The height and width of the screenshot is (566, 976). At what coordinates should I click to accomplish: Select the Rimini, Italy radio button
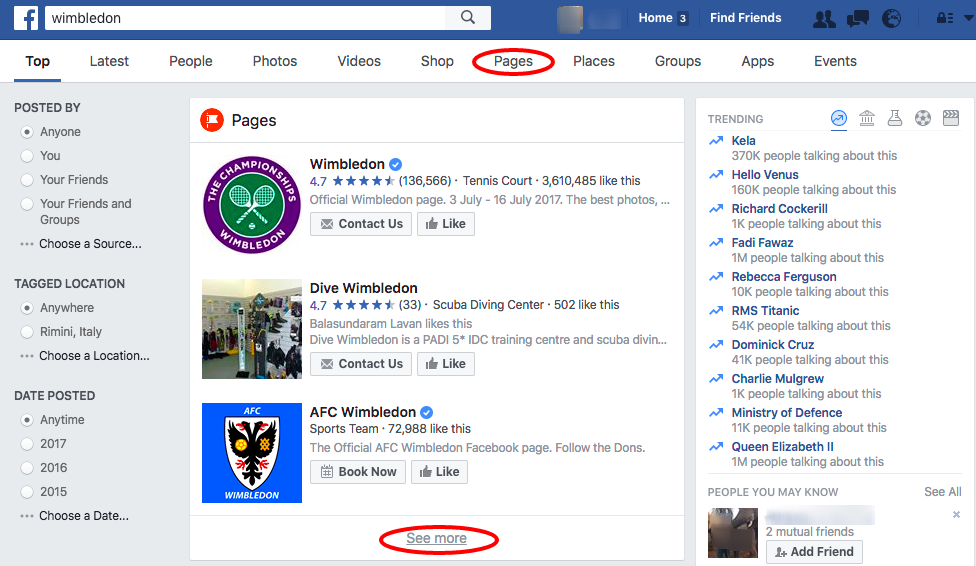tap(27, 332)
